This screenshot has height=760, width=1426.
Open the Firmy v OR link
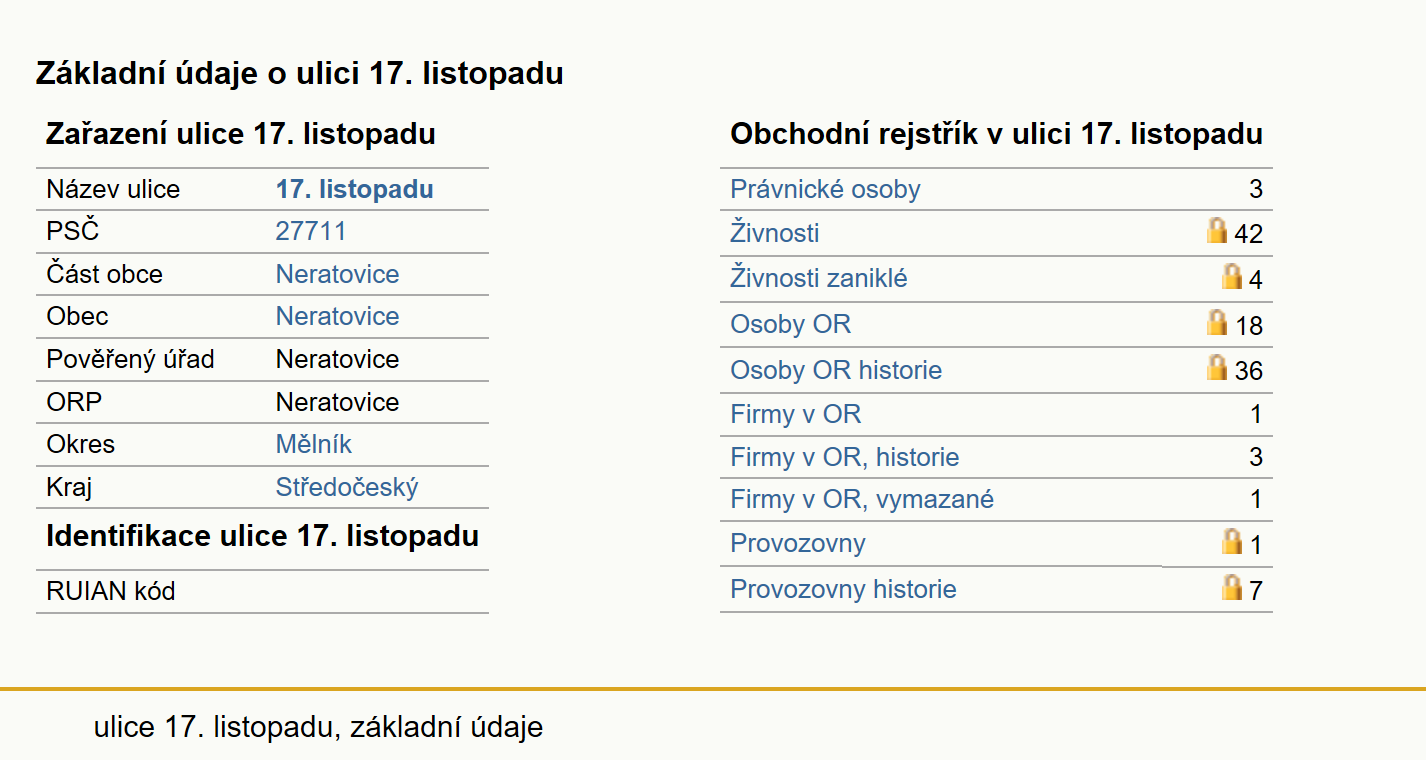pos(796,414)
